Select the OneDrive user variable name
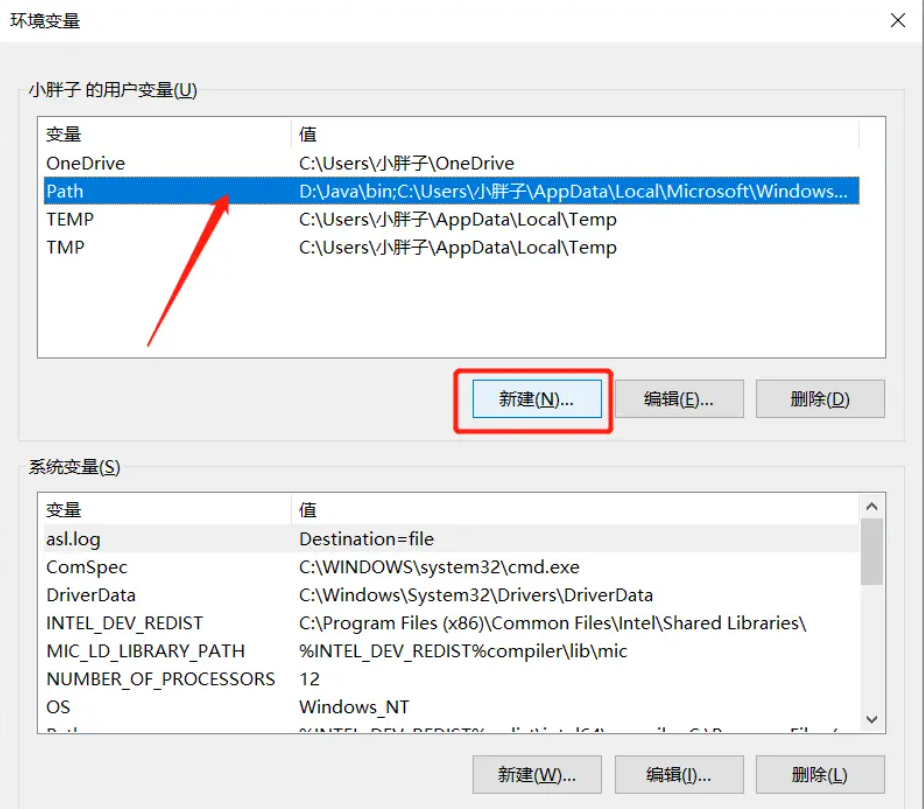 85,163
